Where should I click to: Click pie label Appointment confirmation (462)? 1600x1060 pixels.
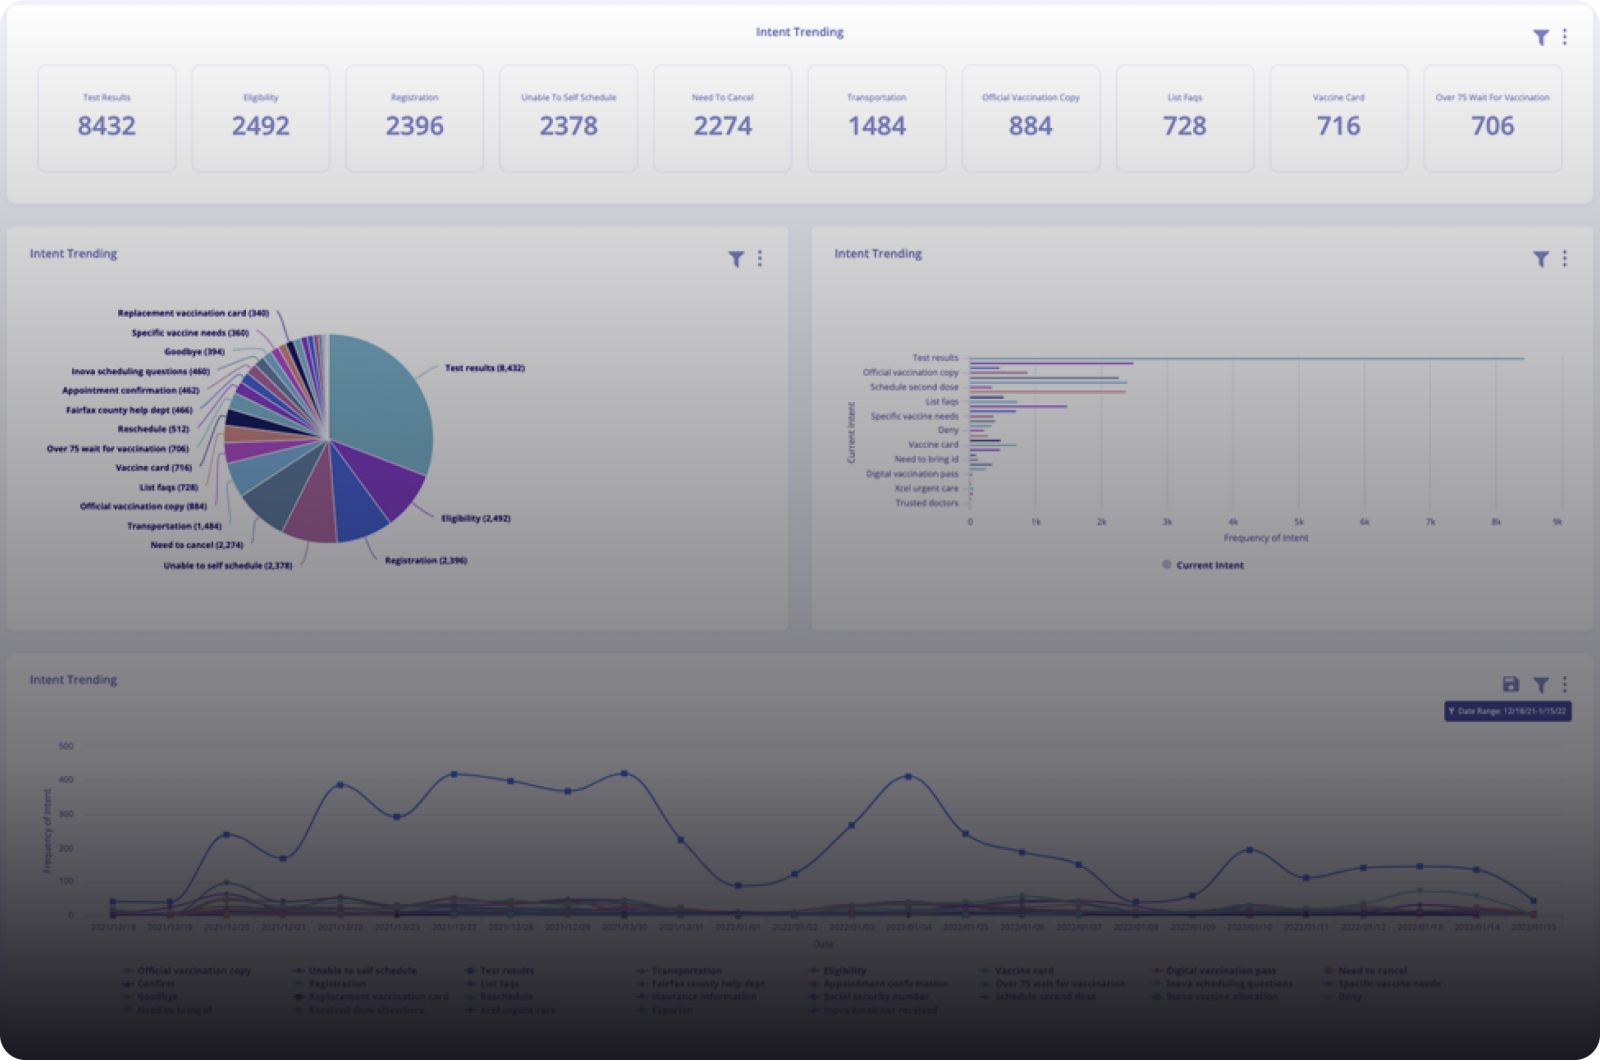point(130,391)
